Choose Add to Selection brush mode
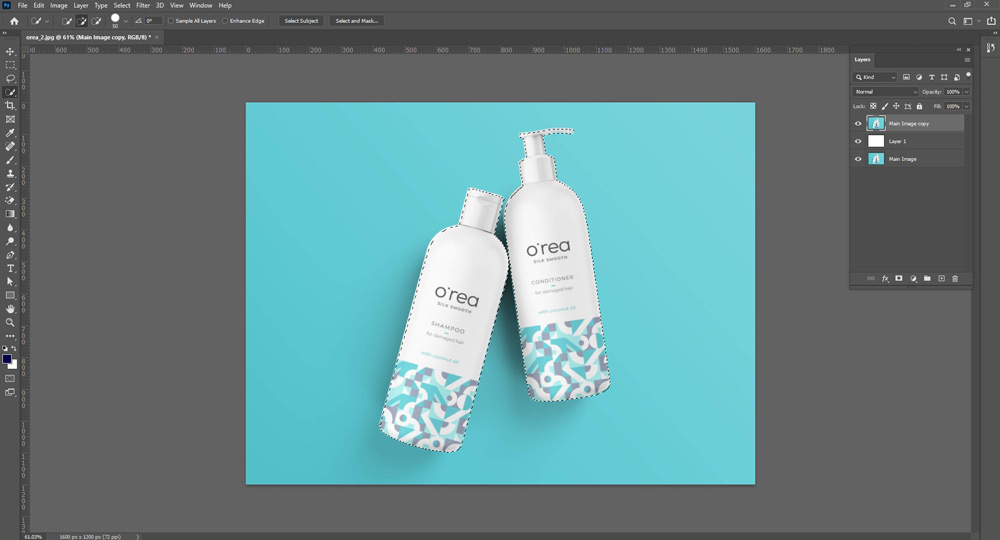This screenshot has height=540, width=1000. pos(82,21)
